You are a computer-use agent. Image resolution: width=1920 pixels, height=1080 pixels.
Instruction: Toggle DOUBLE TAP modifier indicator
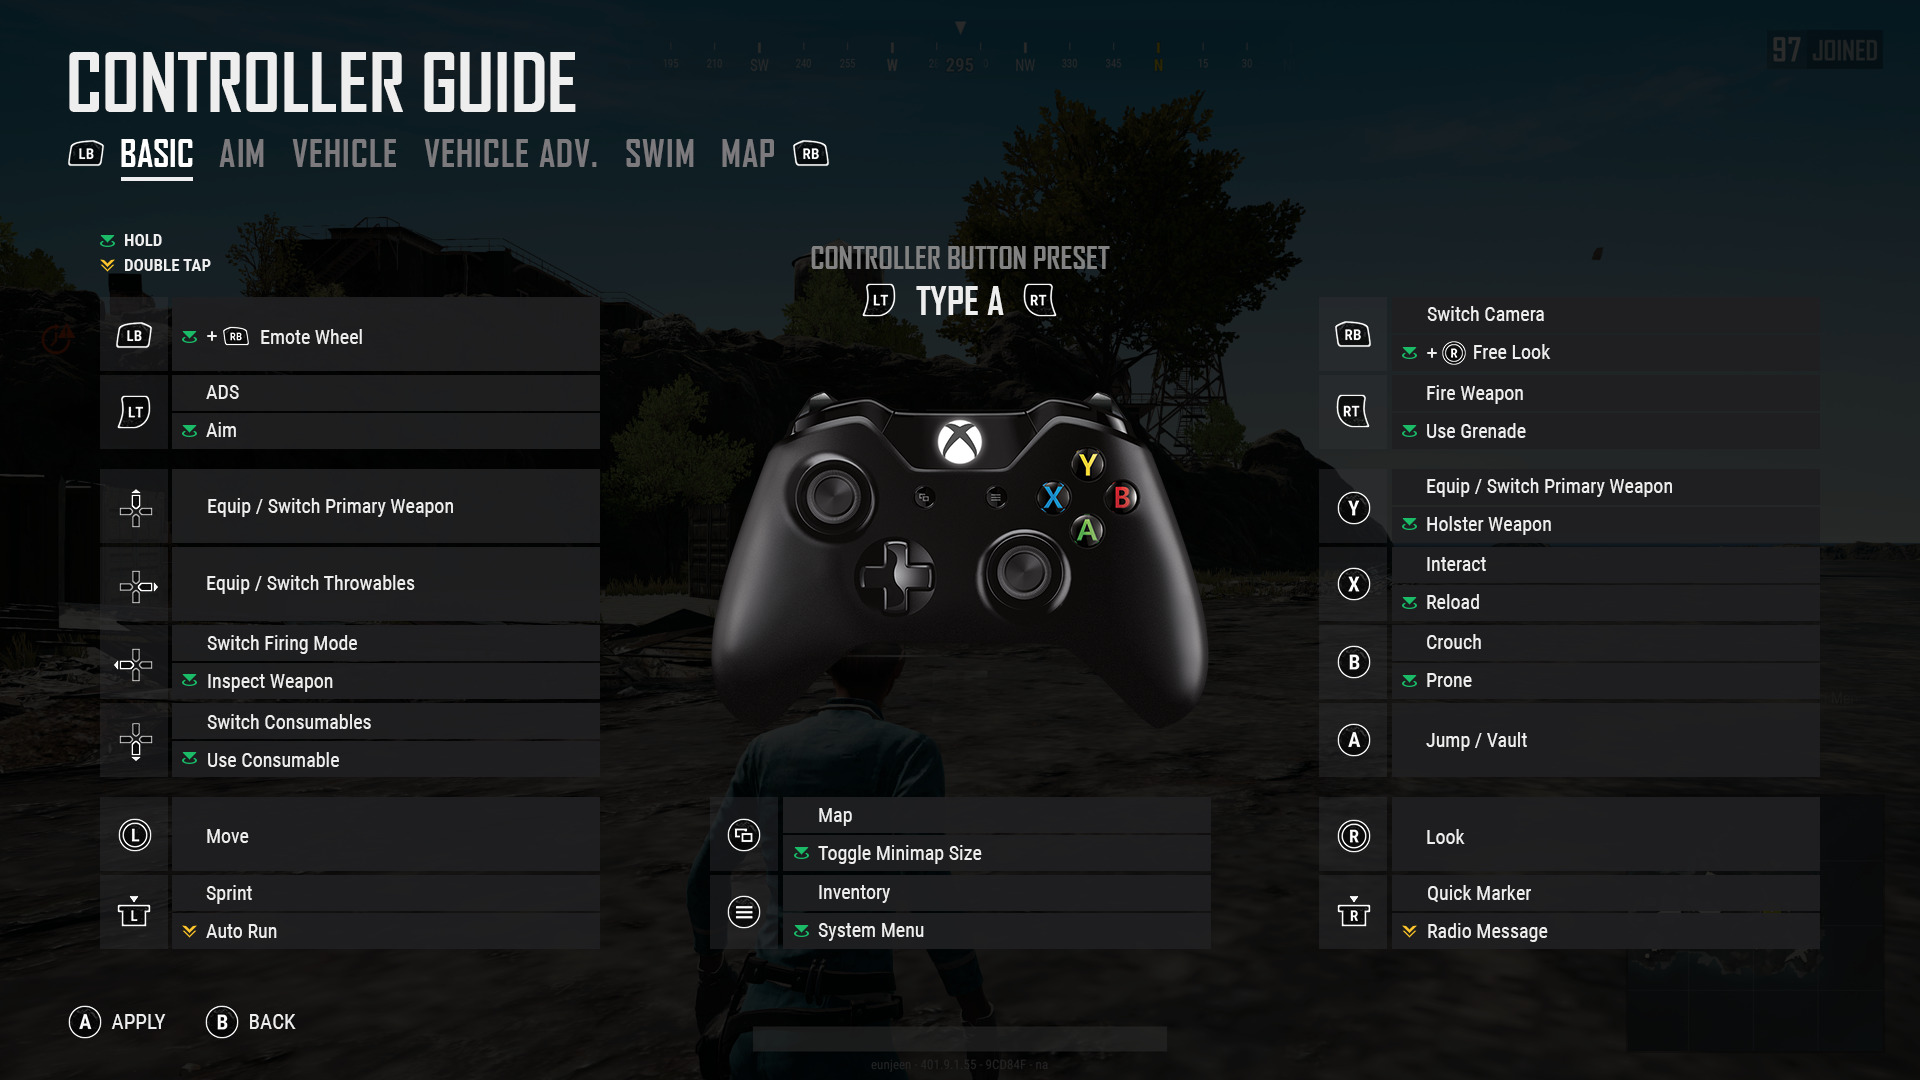pos(105,265)
